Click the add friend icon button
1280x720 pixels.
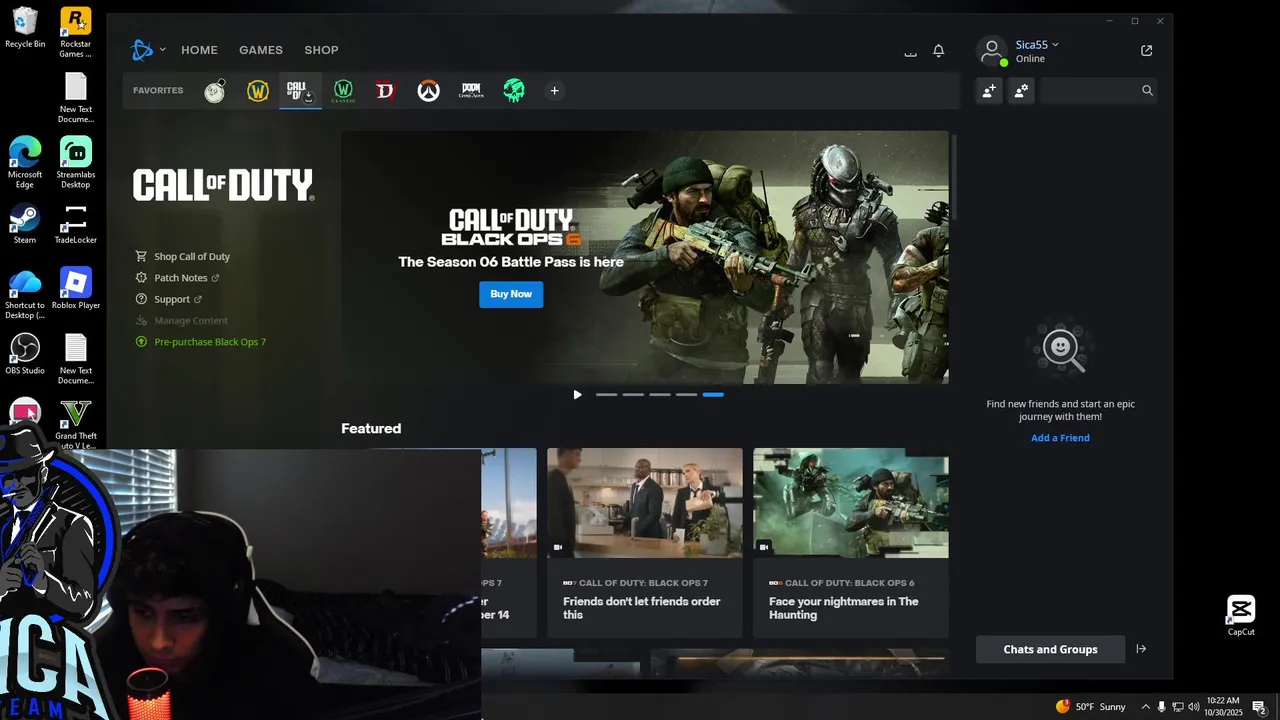tap(989, 91)
